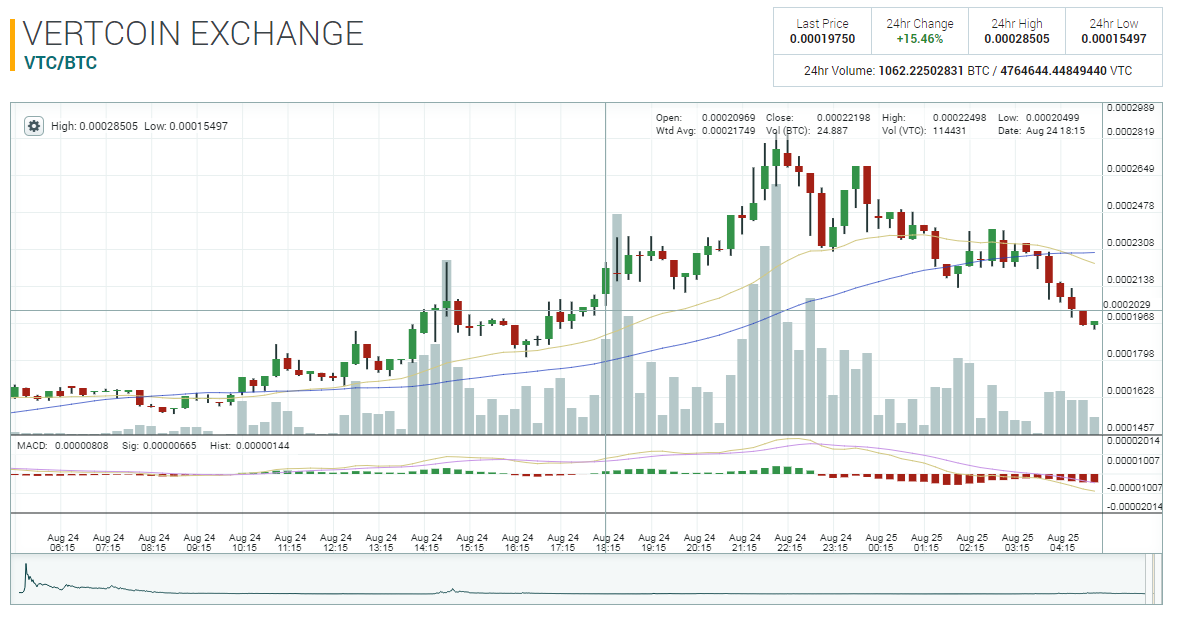Click the Close value 0.00022198

point(843,118)
